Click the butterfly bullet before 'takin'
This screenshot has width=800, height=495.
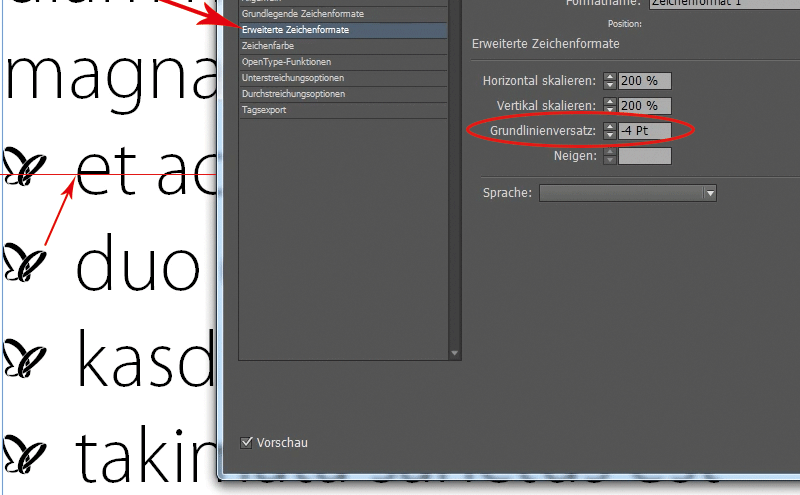point(24,454)
